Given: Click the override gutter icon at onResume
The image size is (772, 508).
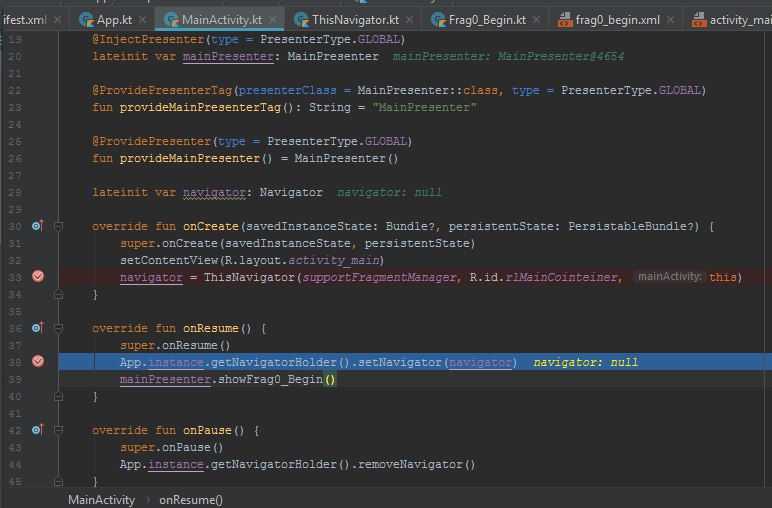Looking at the screenshot, I should point(38,328).
